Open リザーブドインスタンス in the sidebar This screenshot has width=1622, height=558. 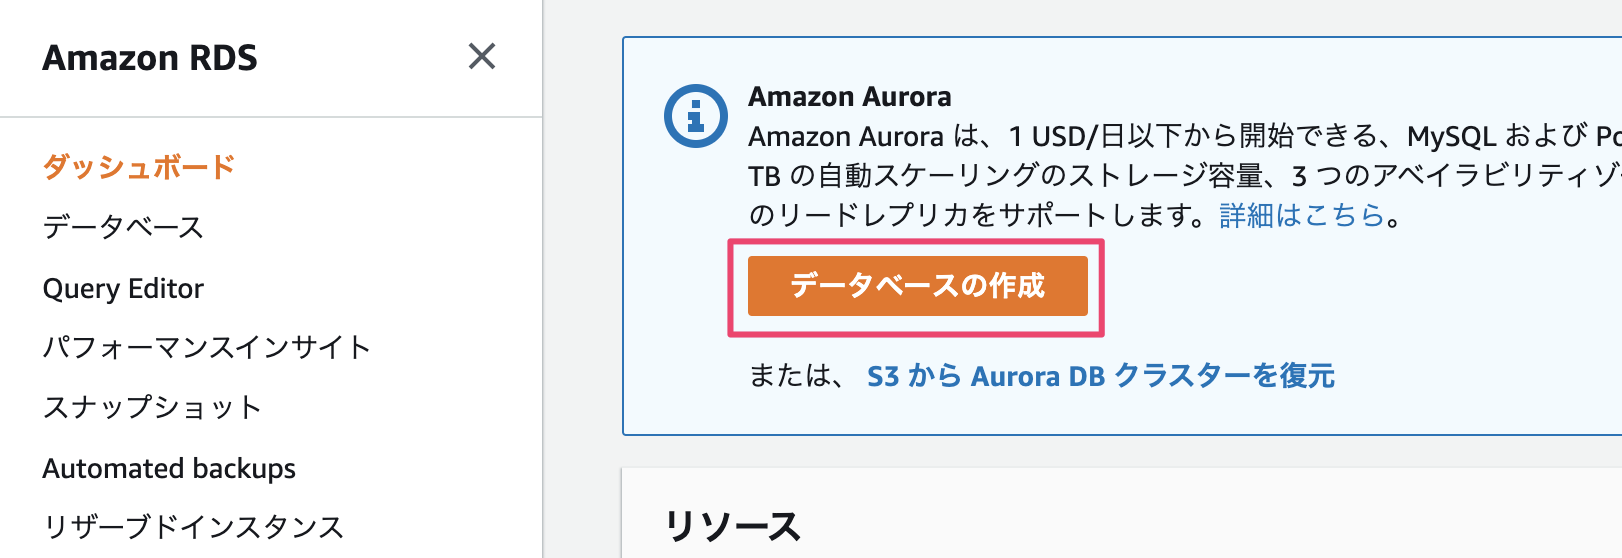tap(193, 527)
